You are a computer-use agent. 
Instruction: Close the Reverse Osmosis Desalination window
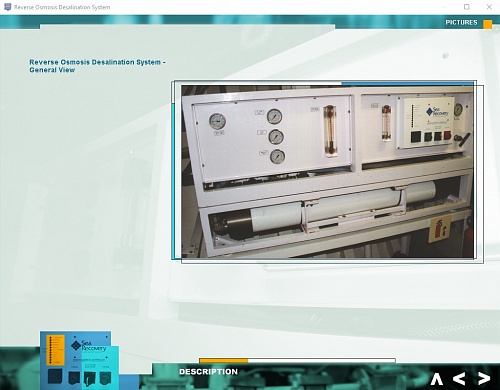(x=489, y=7)
